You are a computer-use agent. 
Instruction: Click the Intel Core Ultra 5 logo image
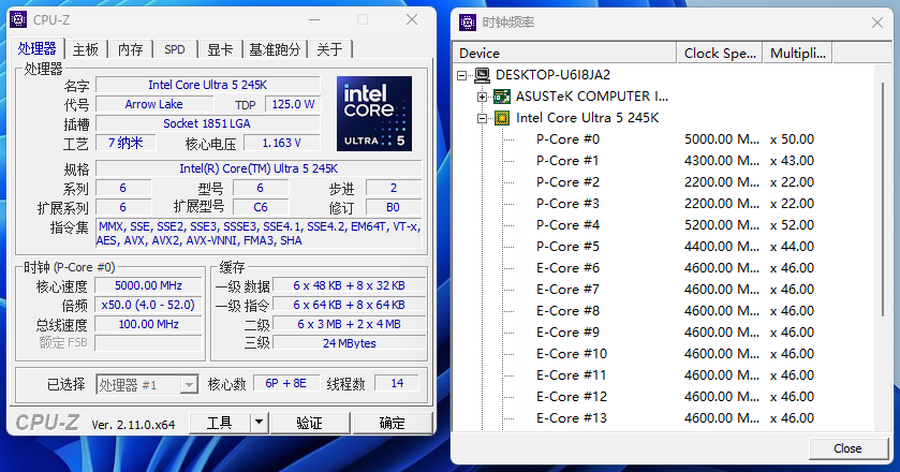tap(374, 114)
